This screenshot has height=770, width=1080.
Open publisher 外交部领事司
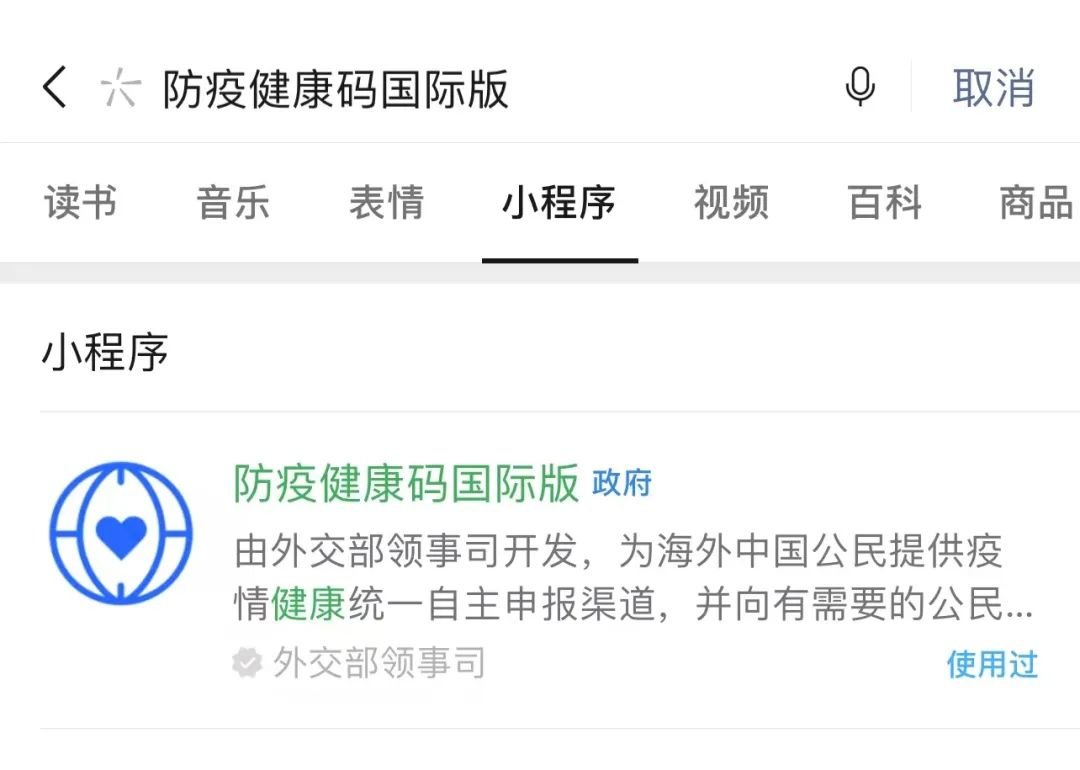tap(379, 663)
